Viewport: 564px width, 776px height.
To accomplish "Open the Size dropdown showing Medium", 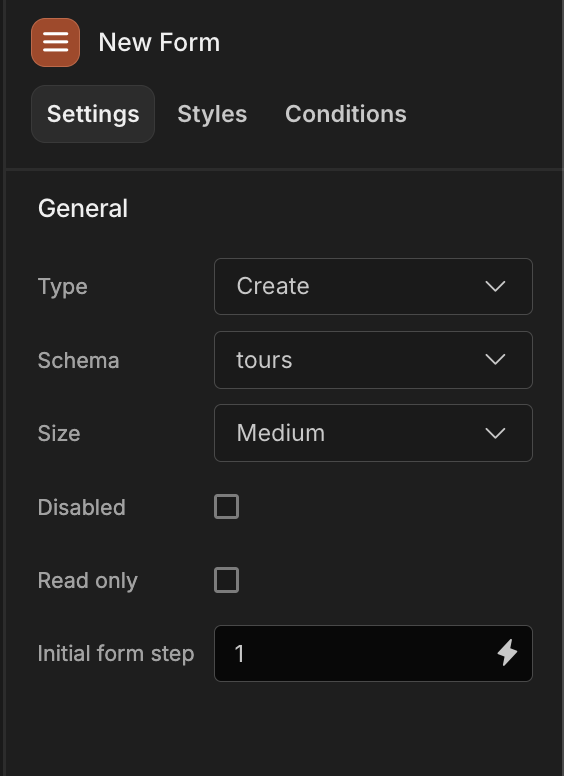I will 373,433.
